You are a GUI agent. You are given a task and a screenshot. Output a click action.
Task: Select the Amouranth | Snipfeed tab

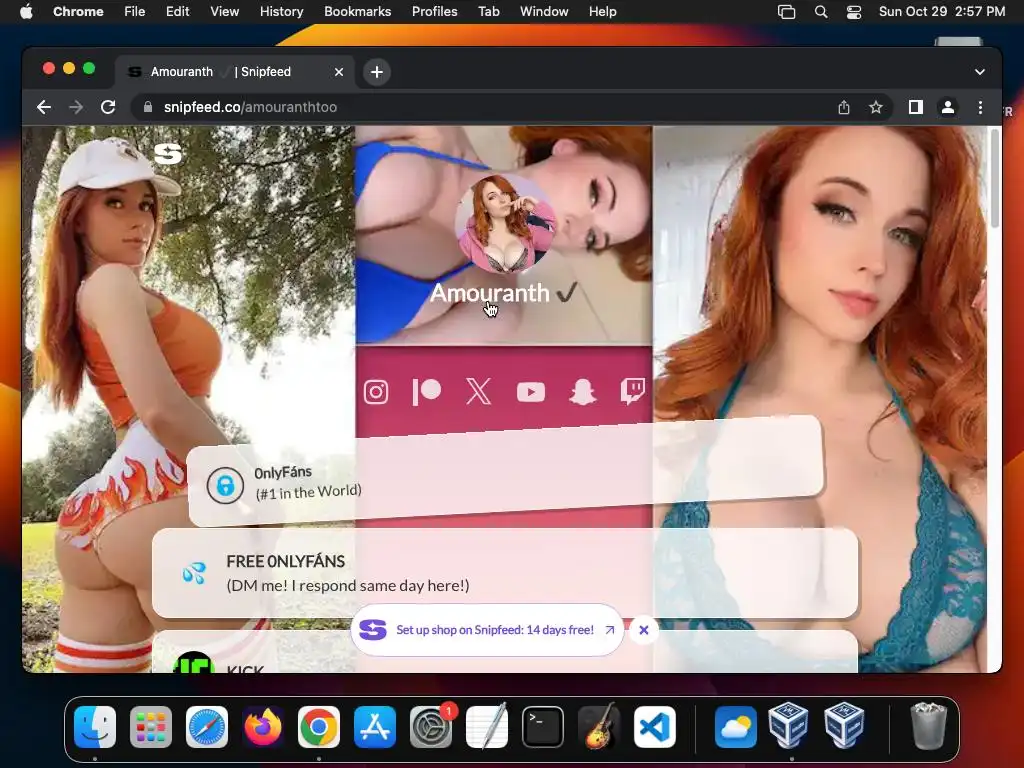coord(235,72)
